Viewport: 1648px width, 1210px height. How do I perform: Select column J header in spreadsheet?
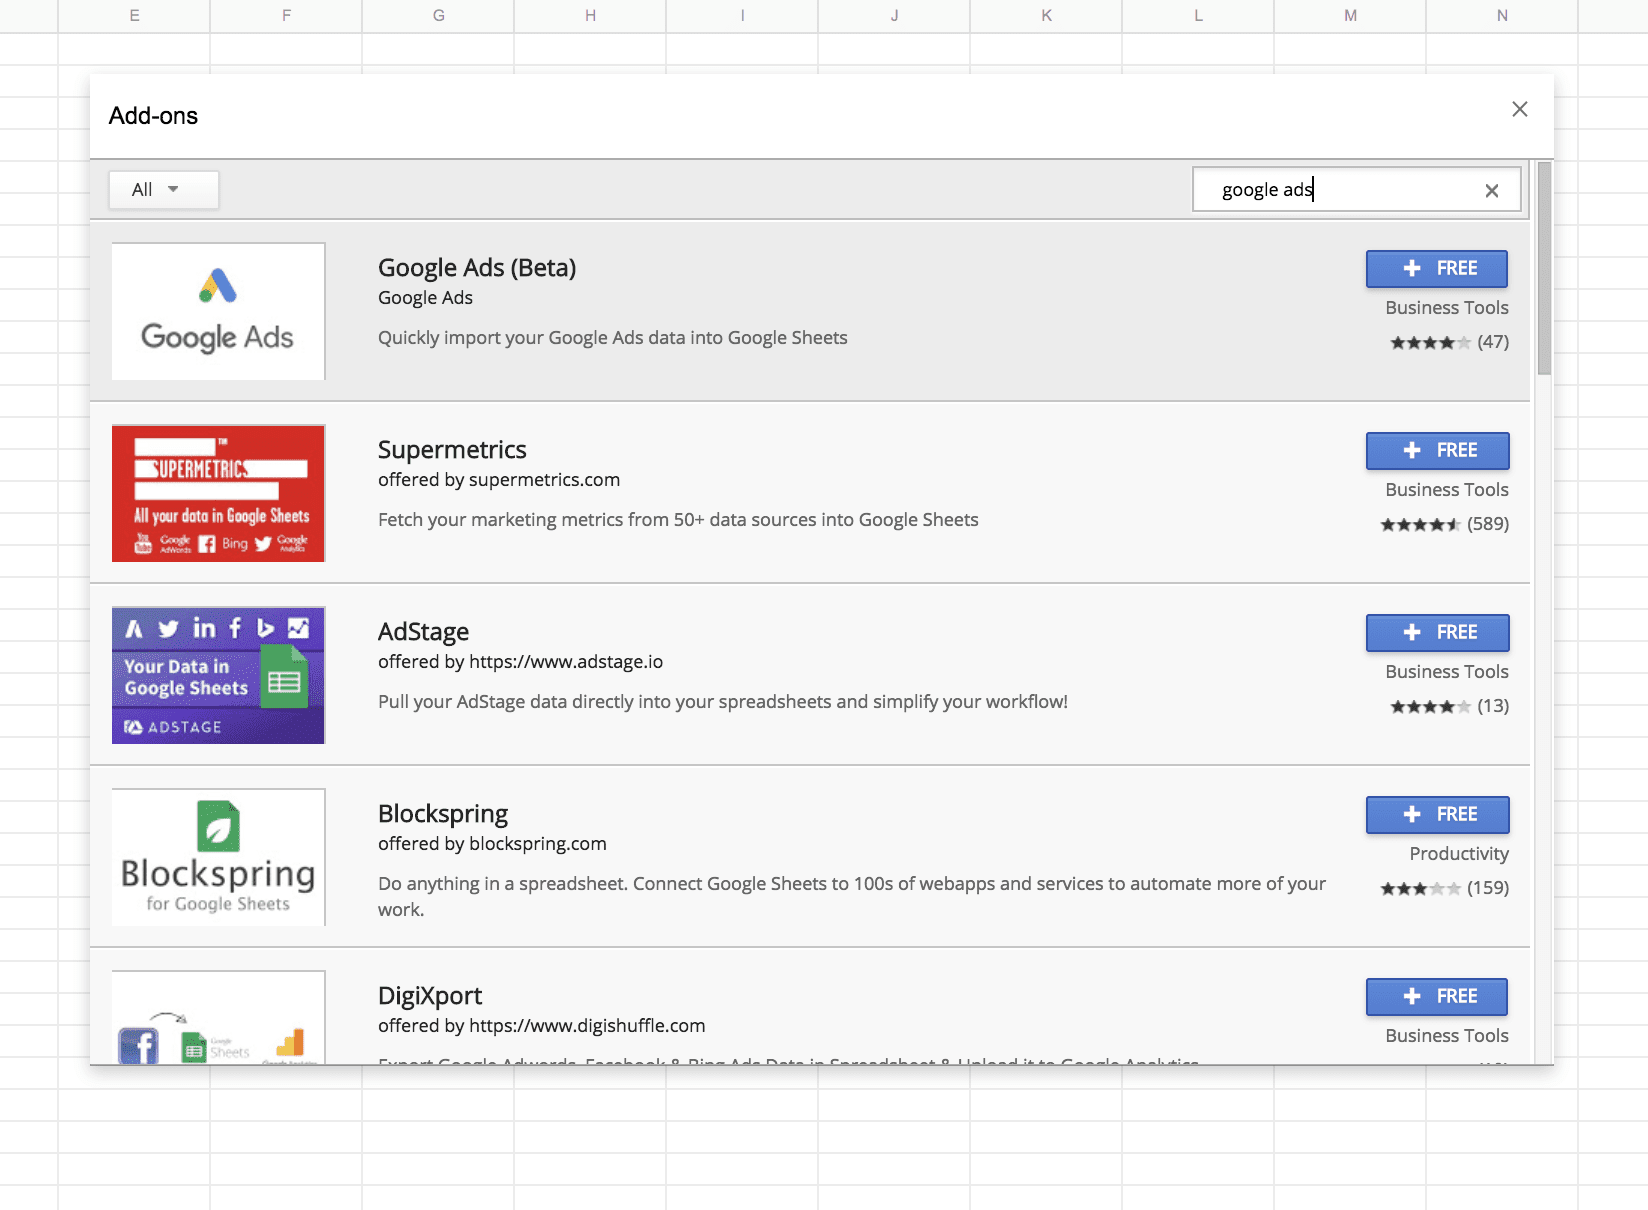[894, 16]
